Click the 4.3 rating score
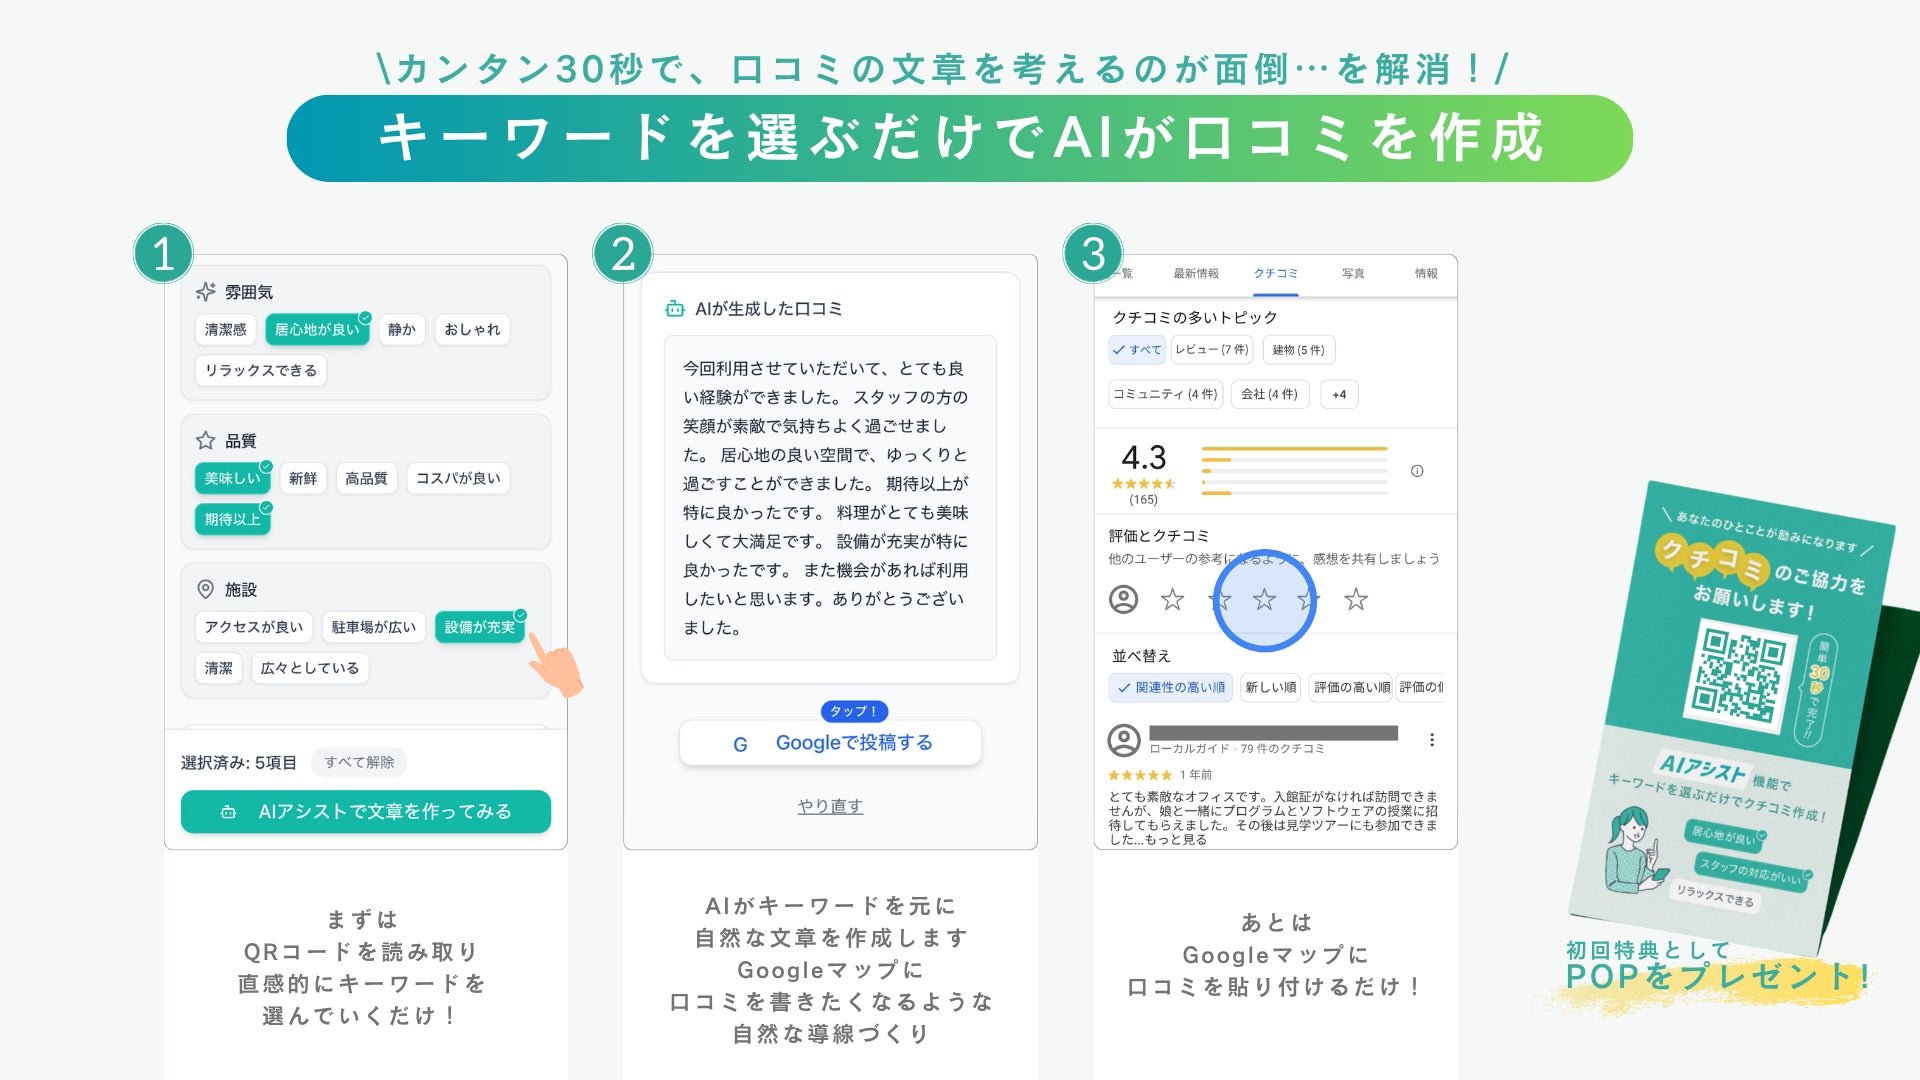 click(1144, 458)
